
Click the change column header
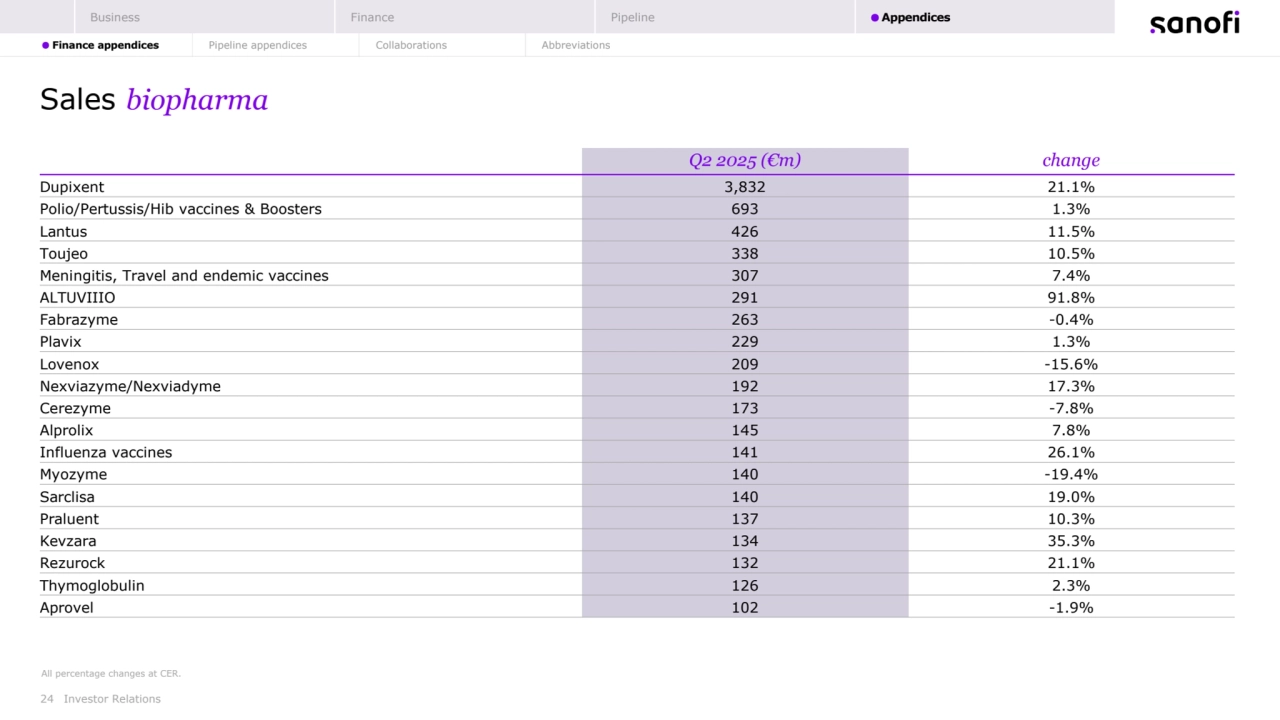click(x=1071, y=160)
